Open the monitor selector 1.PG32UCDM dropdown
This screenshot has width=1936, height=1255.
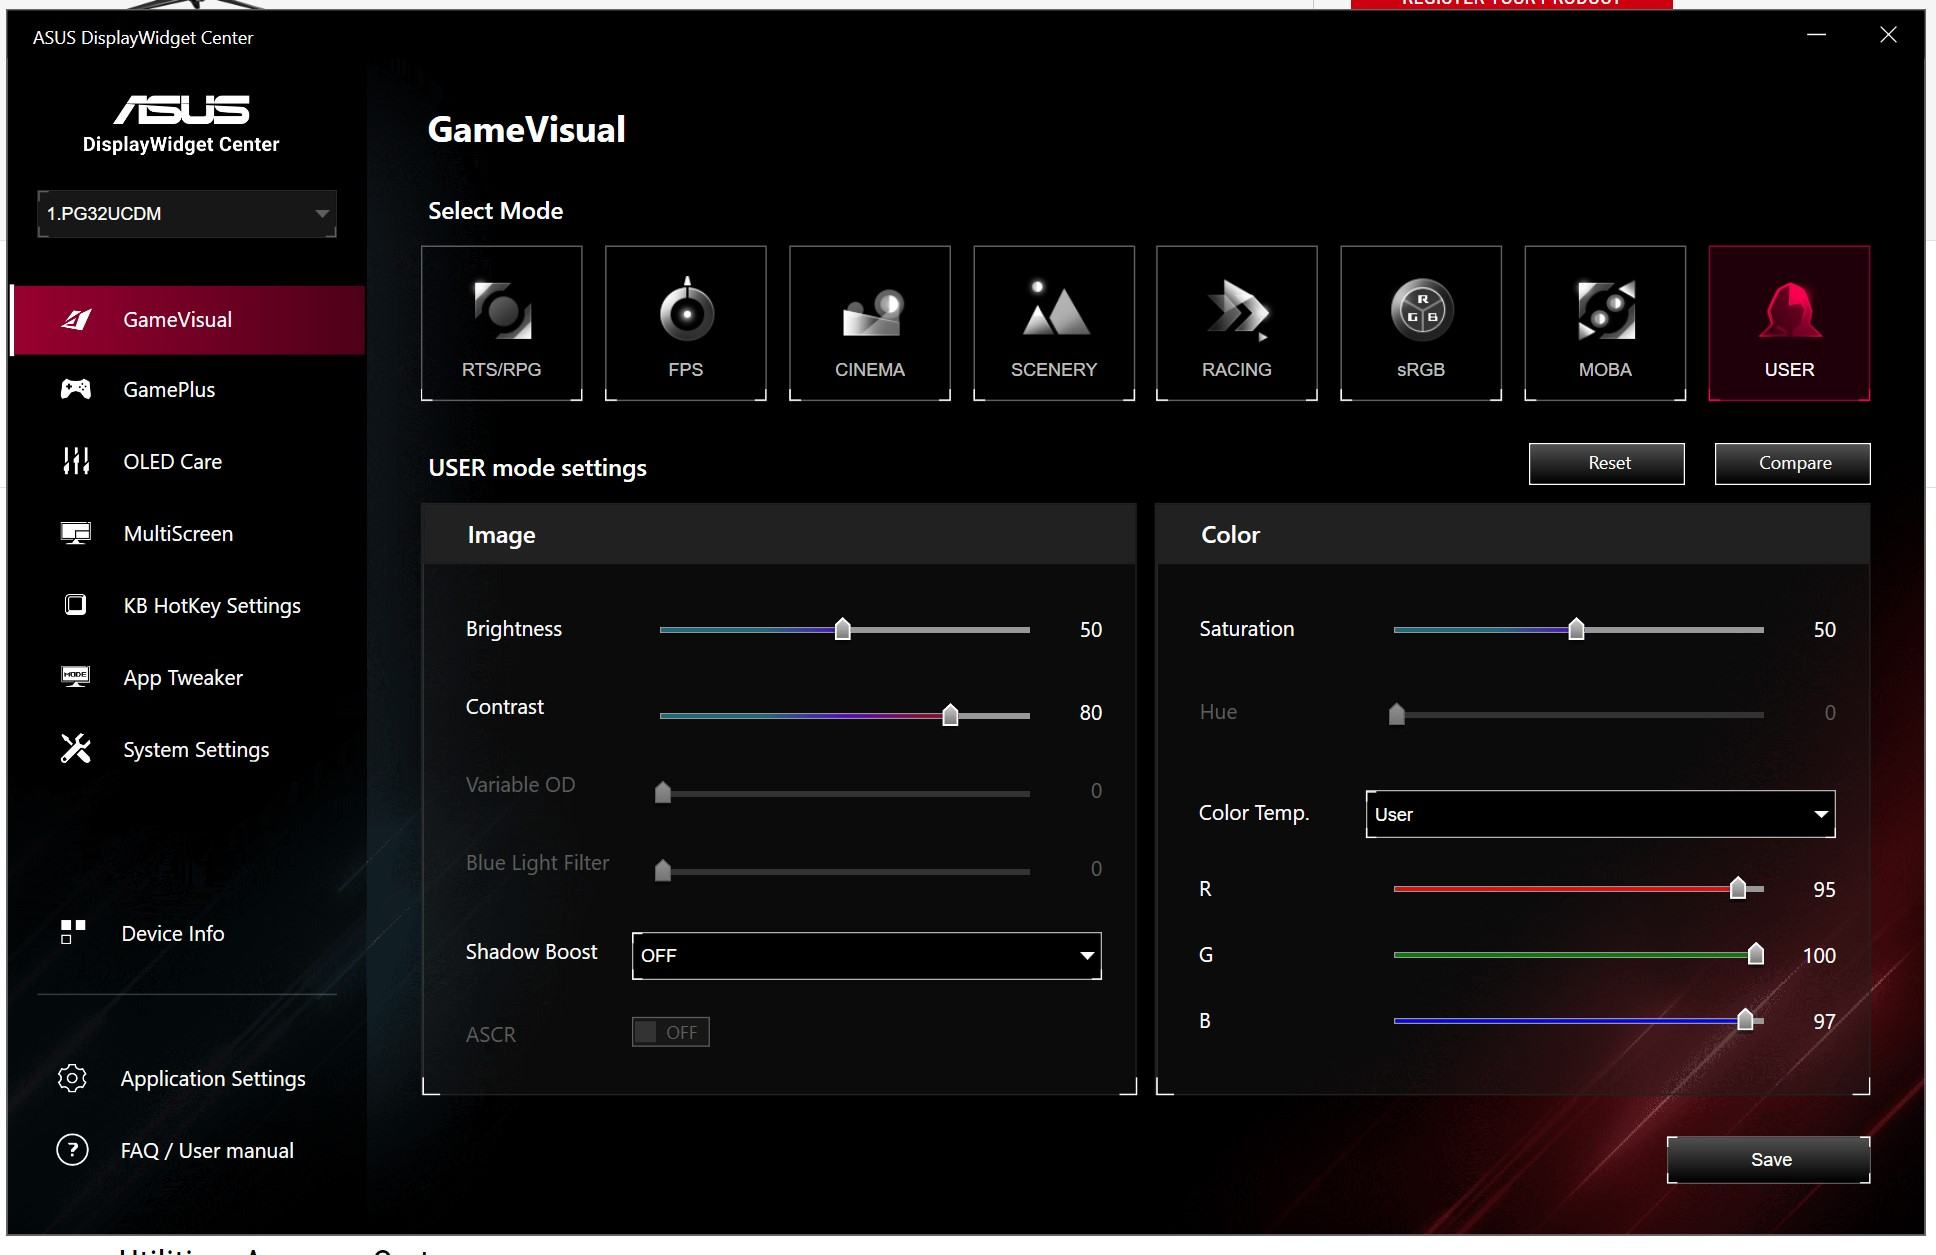click(187, 213)
